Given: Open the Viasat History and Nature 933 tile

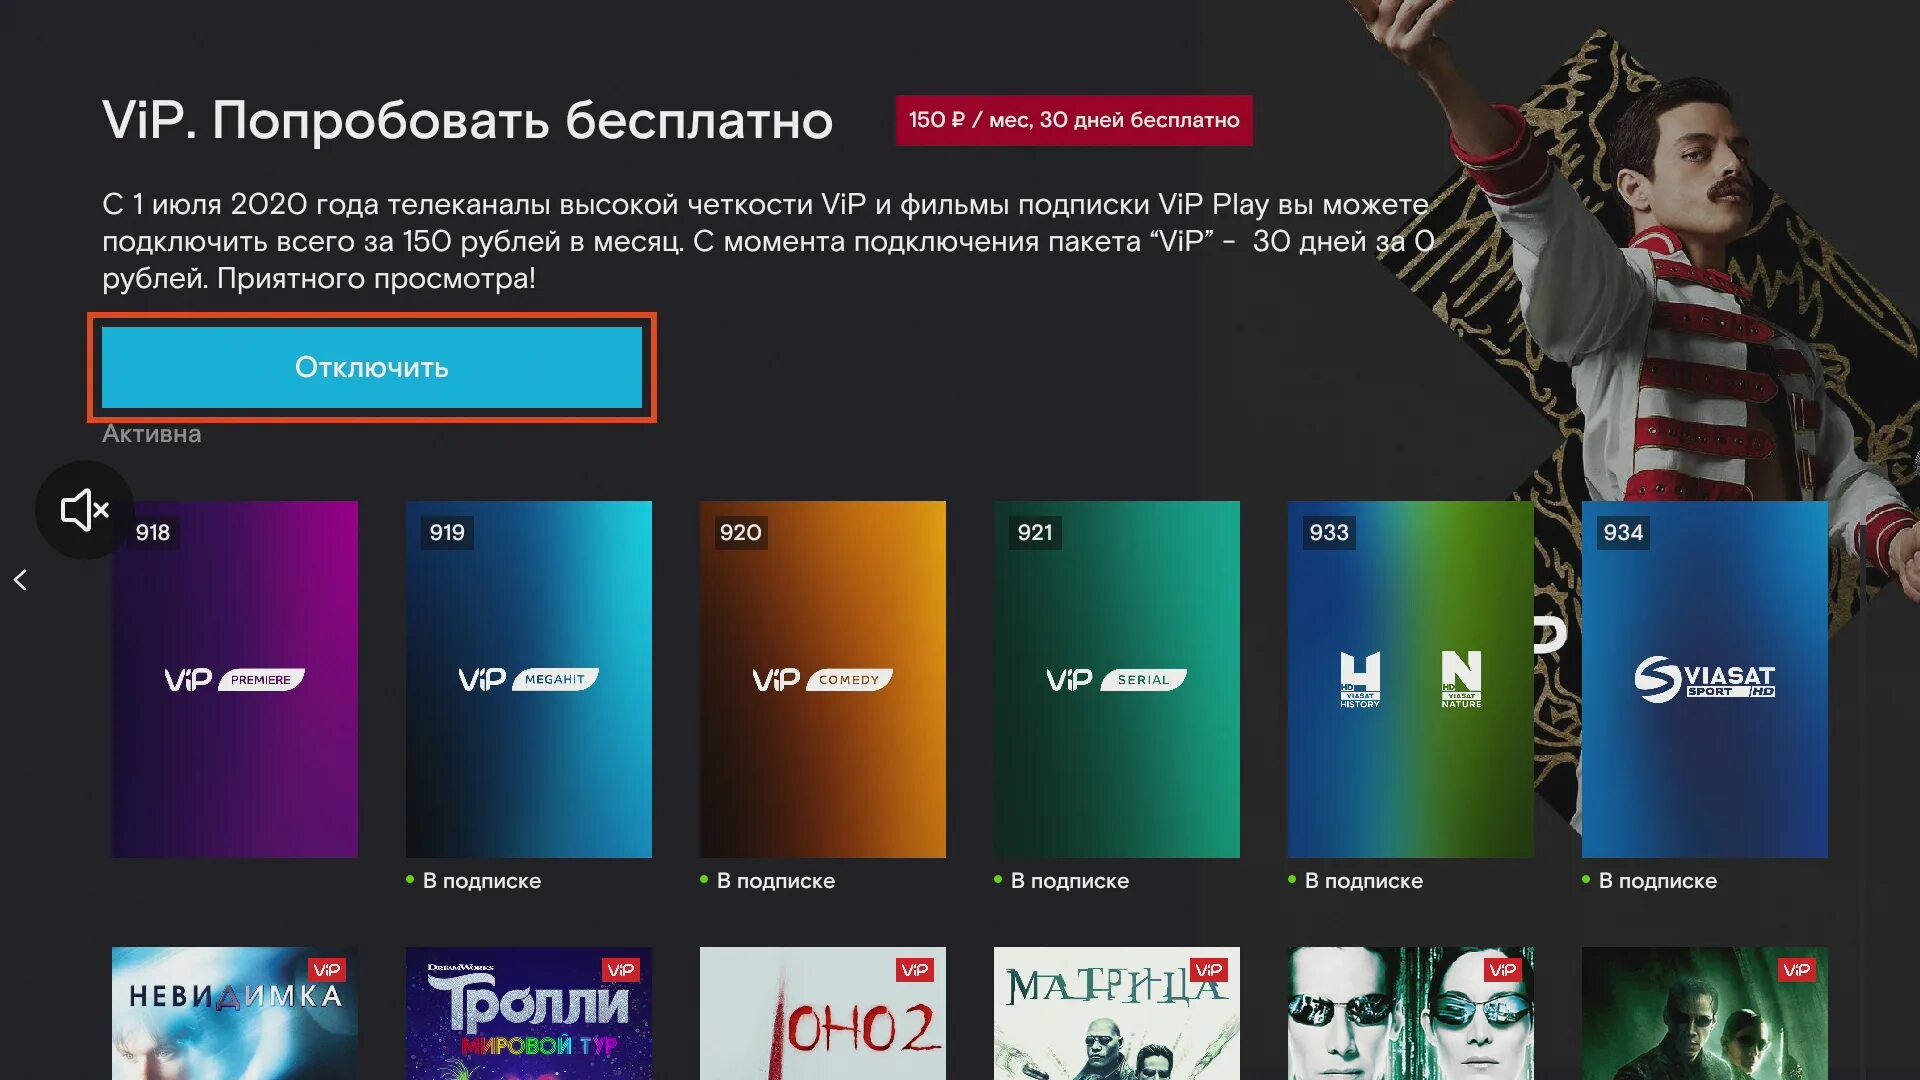Looking at the screenshot, I should tap(1411, 679).
